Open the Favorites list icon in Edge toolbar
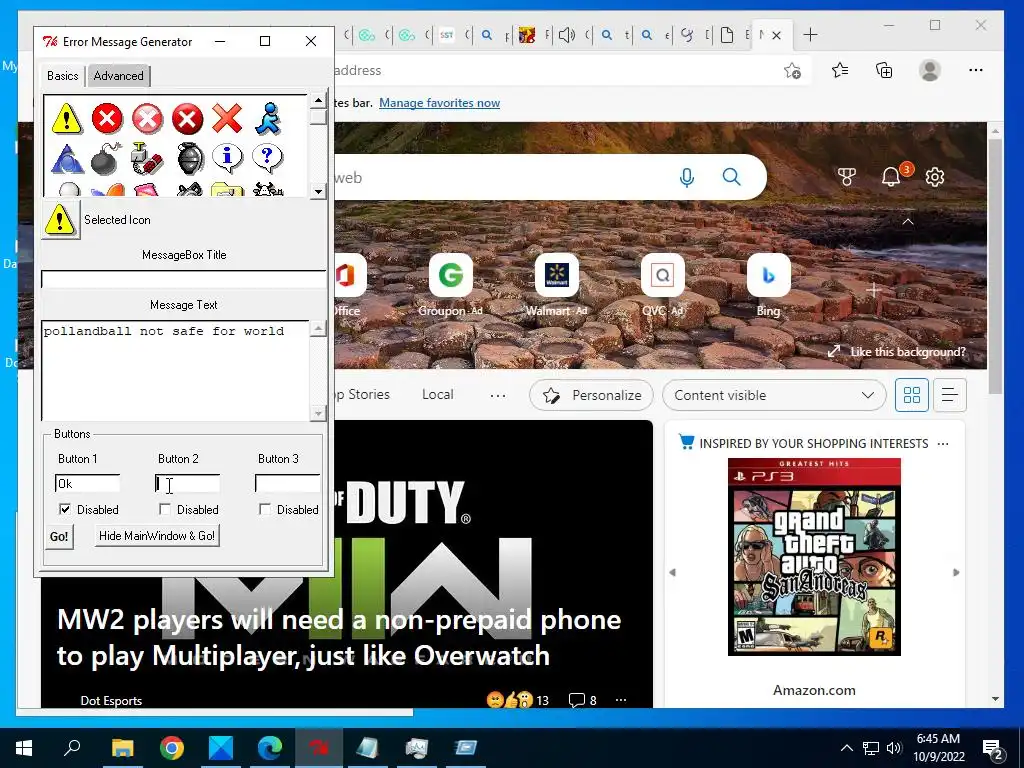This screenshot has width=1024, height=768. [x=840, y=70]
